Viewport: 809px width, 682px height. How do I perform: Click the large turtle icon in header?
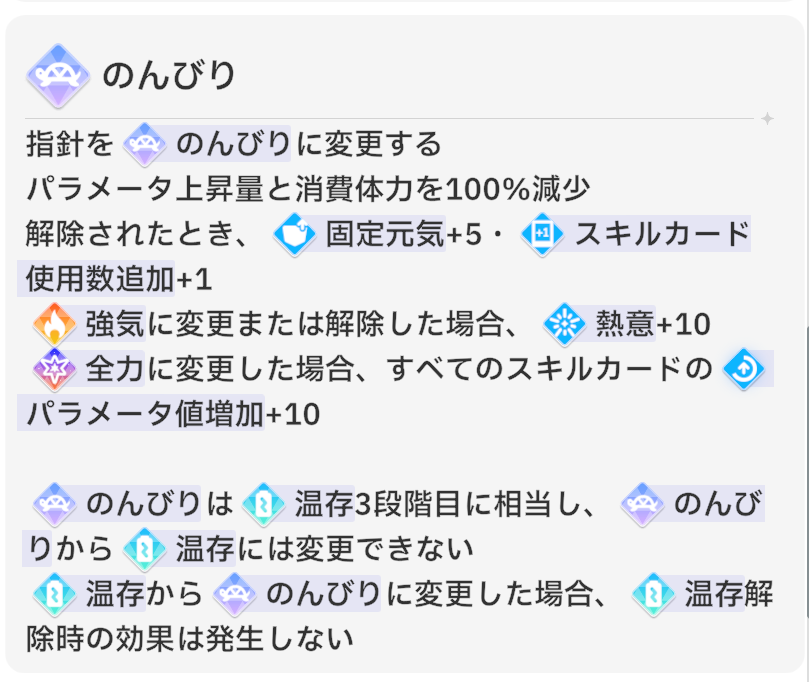point(58,76)
